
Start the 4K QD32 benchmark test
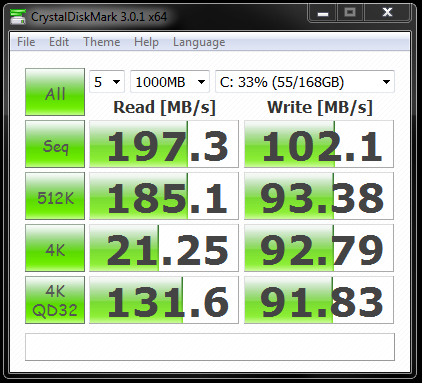click(x=55, y=300)
